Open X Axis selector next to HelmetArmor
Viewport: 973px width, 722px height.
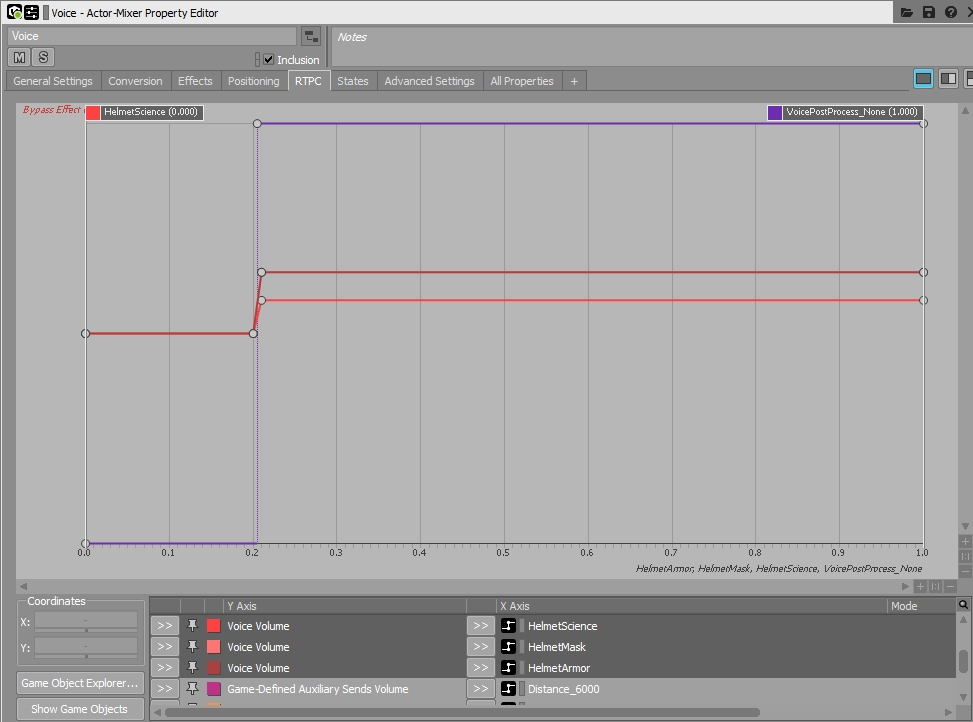(481, 668)
